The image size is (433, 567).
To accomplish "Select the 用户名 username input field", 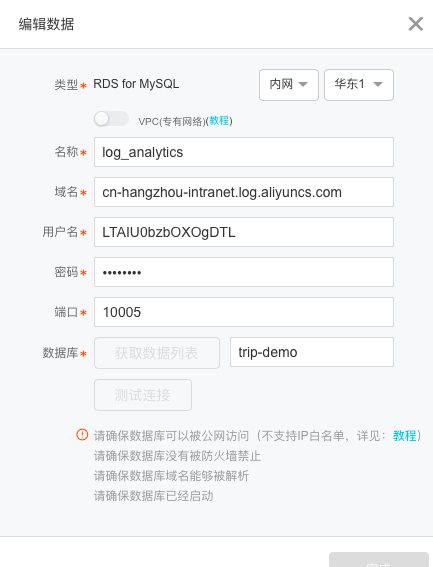I will [244, 232].
